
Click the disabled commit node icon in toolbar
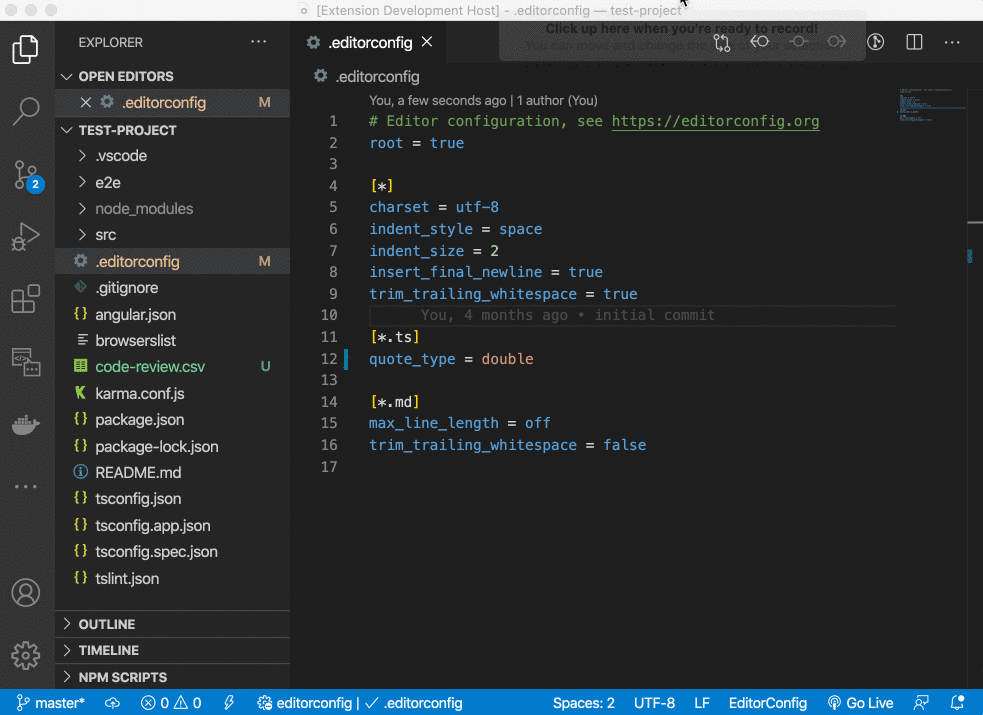798,42
